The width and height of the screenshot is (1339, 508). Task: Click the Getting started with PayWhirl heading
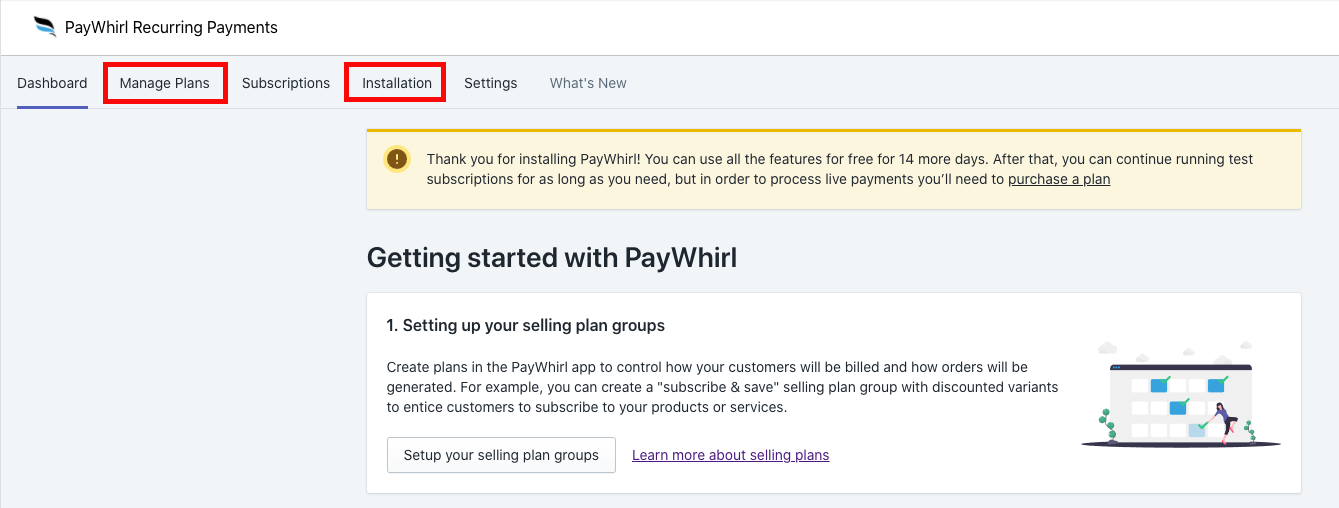tap(552, 258)
